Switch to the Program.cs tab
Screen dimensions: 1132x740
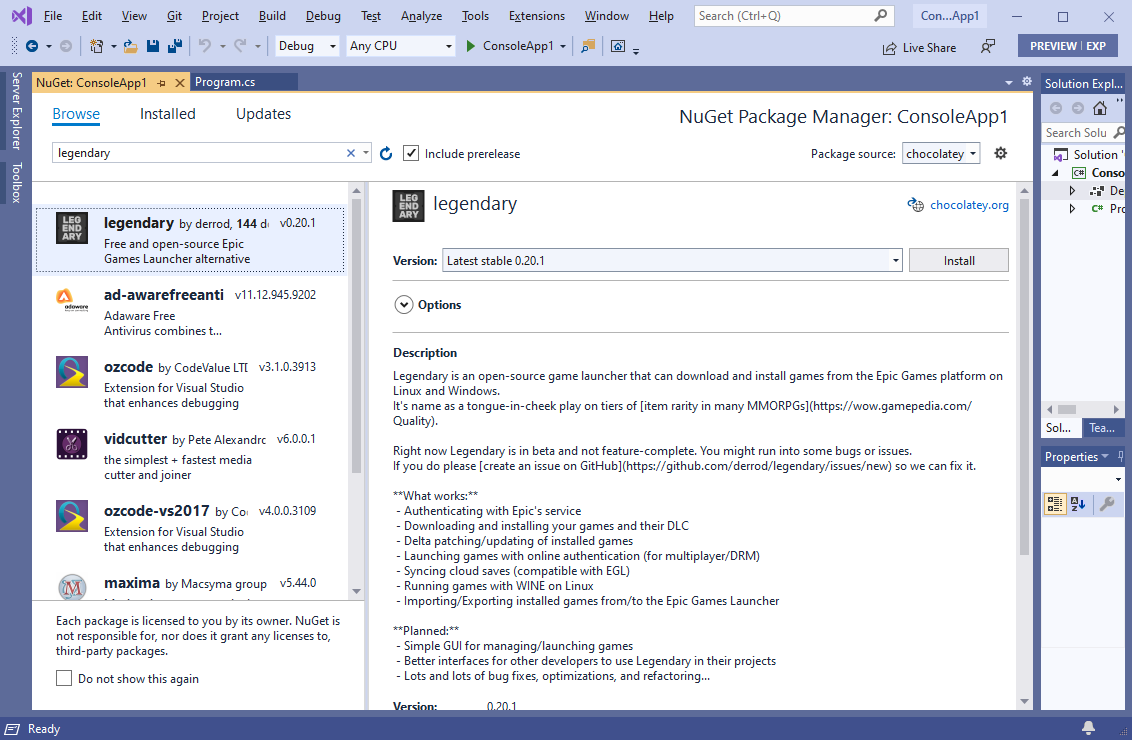point(225,82)
